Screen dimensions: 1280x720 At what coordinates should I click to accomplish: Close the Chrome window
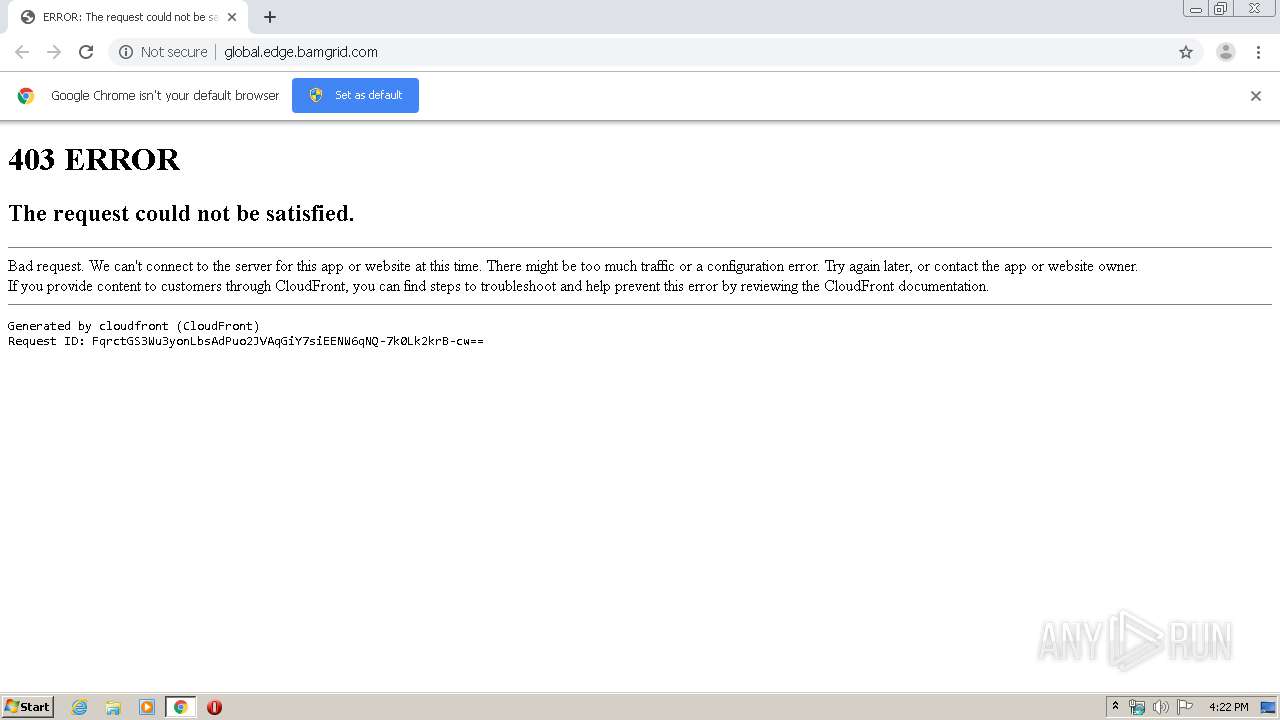1254,9
